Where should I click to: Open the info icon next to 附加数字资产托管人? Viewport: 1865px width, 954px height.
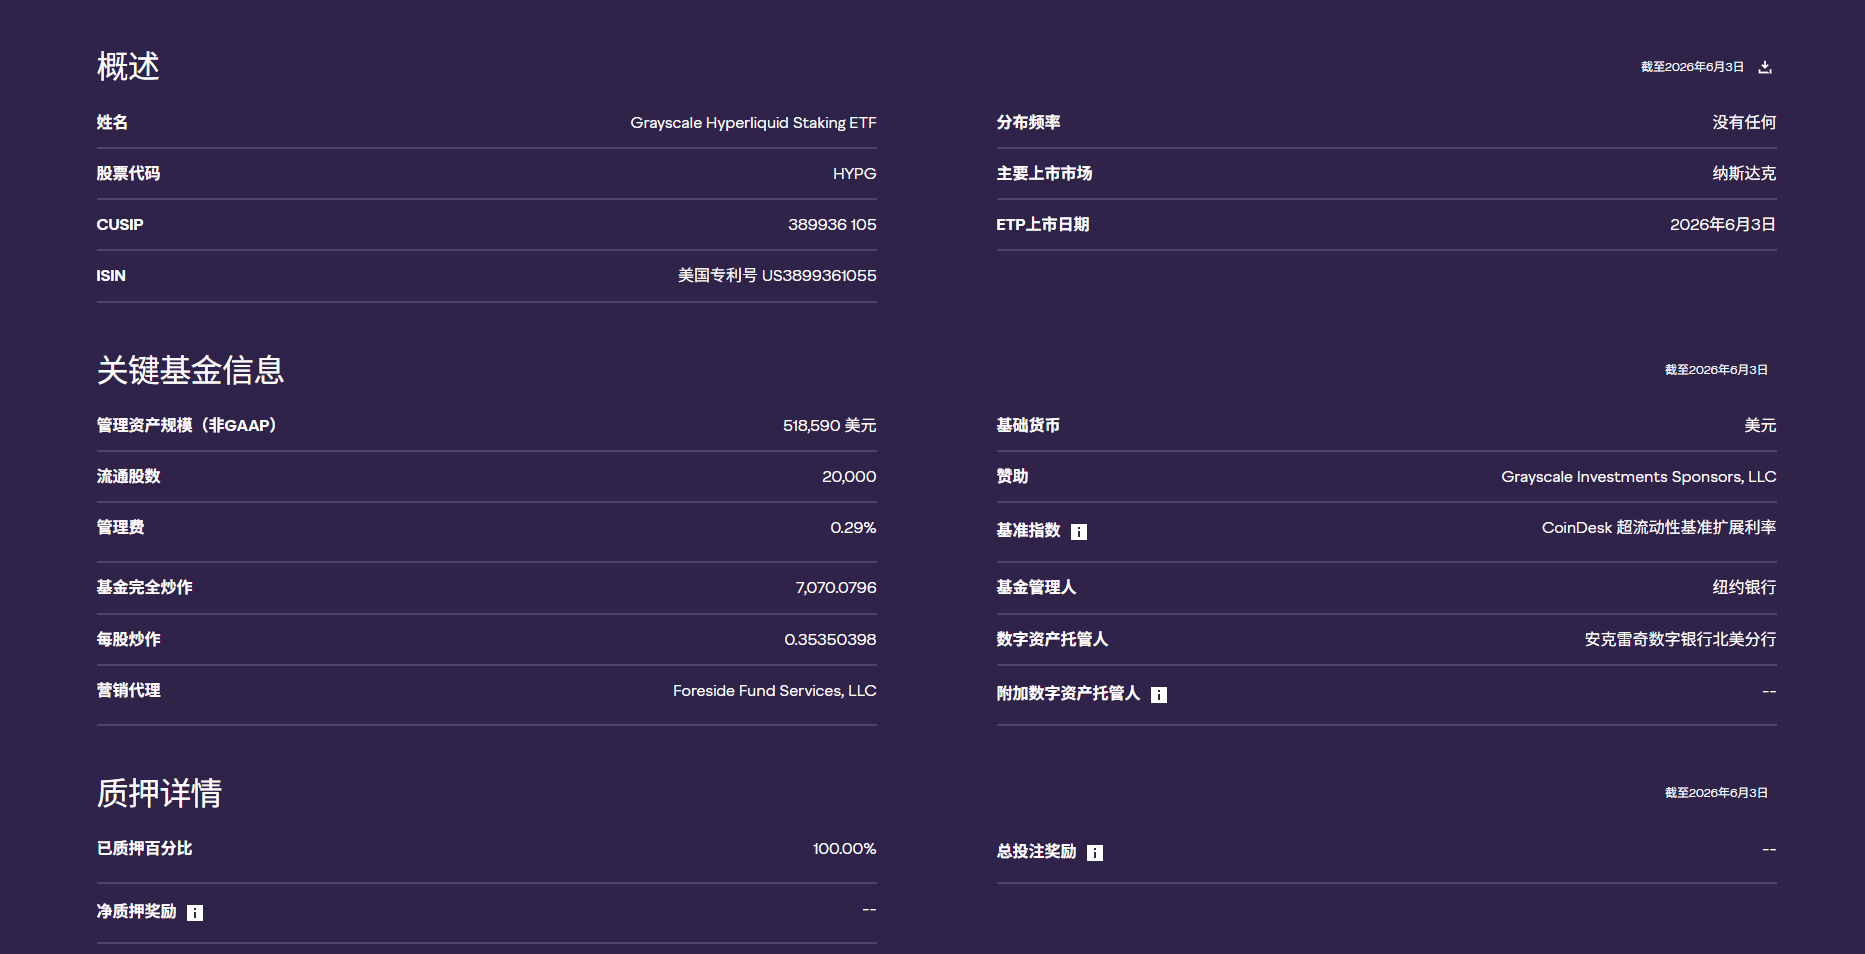(x=1159, y=695)
